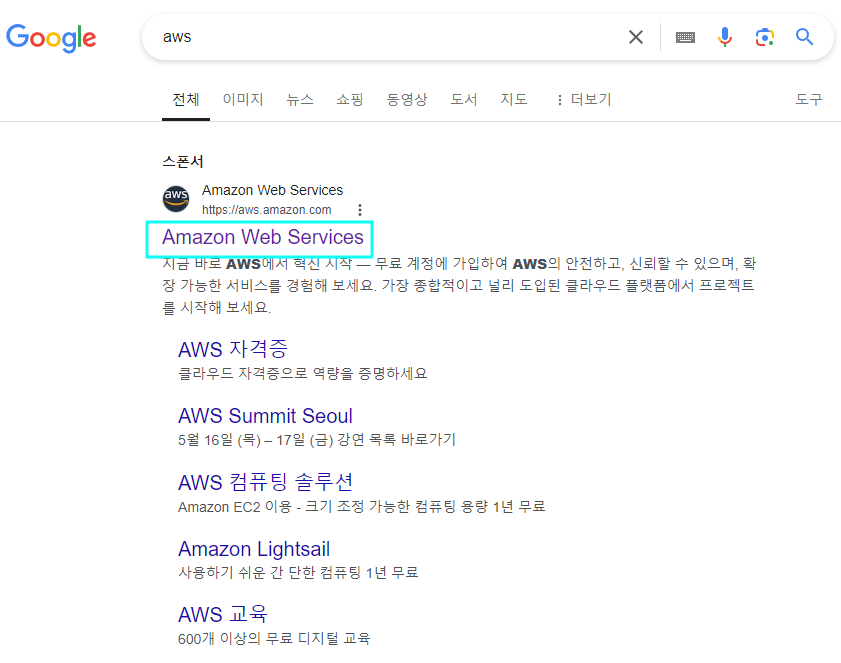Viewport: 841px width, 663px height.
Task: Expand the 더보기 menu
Action: point(584,99)
